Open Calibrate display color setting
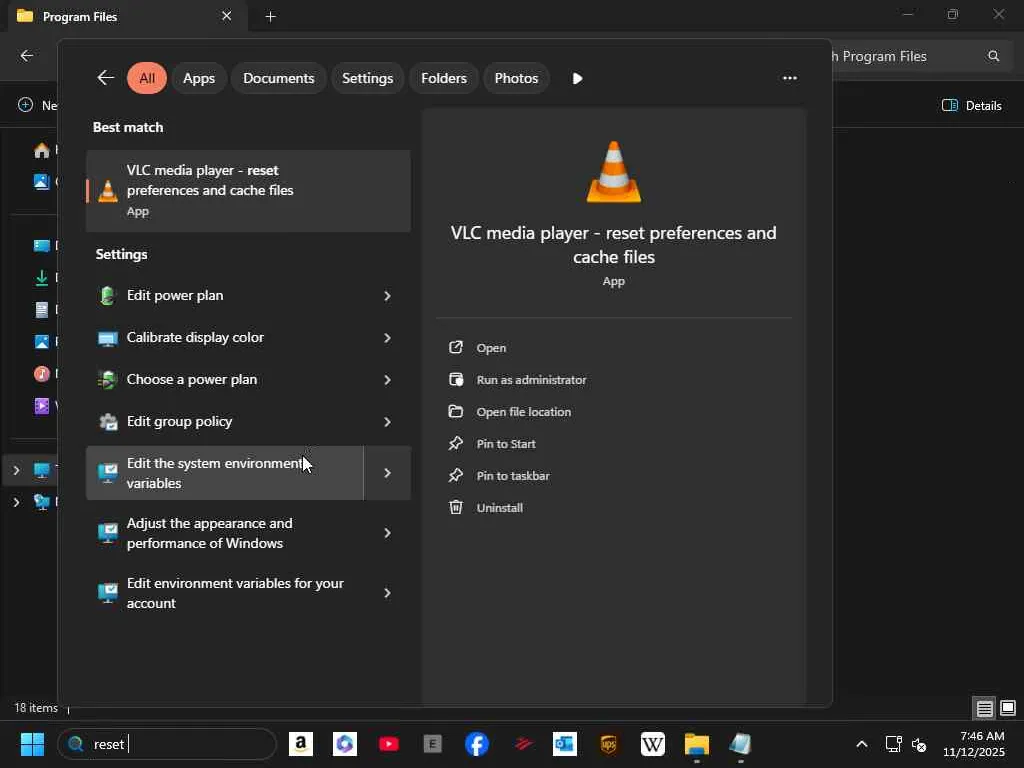 [225, 338]
